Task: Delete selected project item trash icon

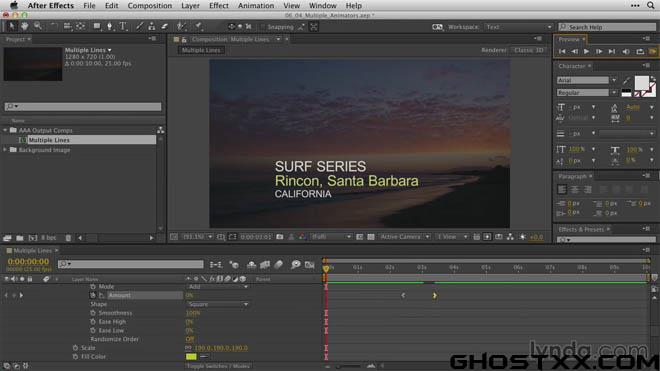Action: click(x=68, y=238)
